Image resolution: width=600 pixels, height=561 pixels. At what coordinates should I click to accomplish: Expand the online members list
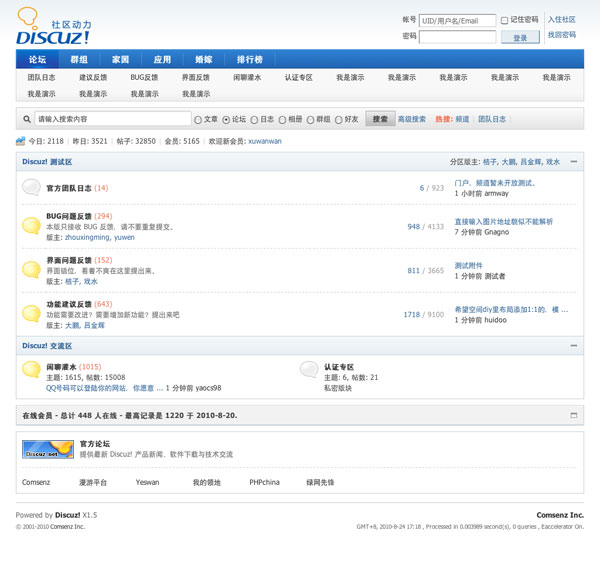(573, 414)
